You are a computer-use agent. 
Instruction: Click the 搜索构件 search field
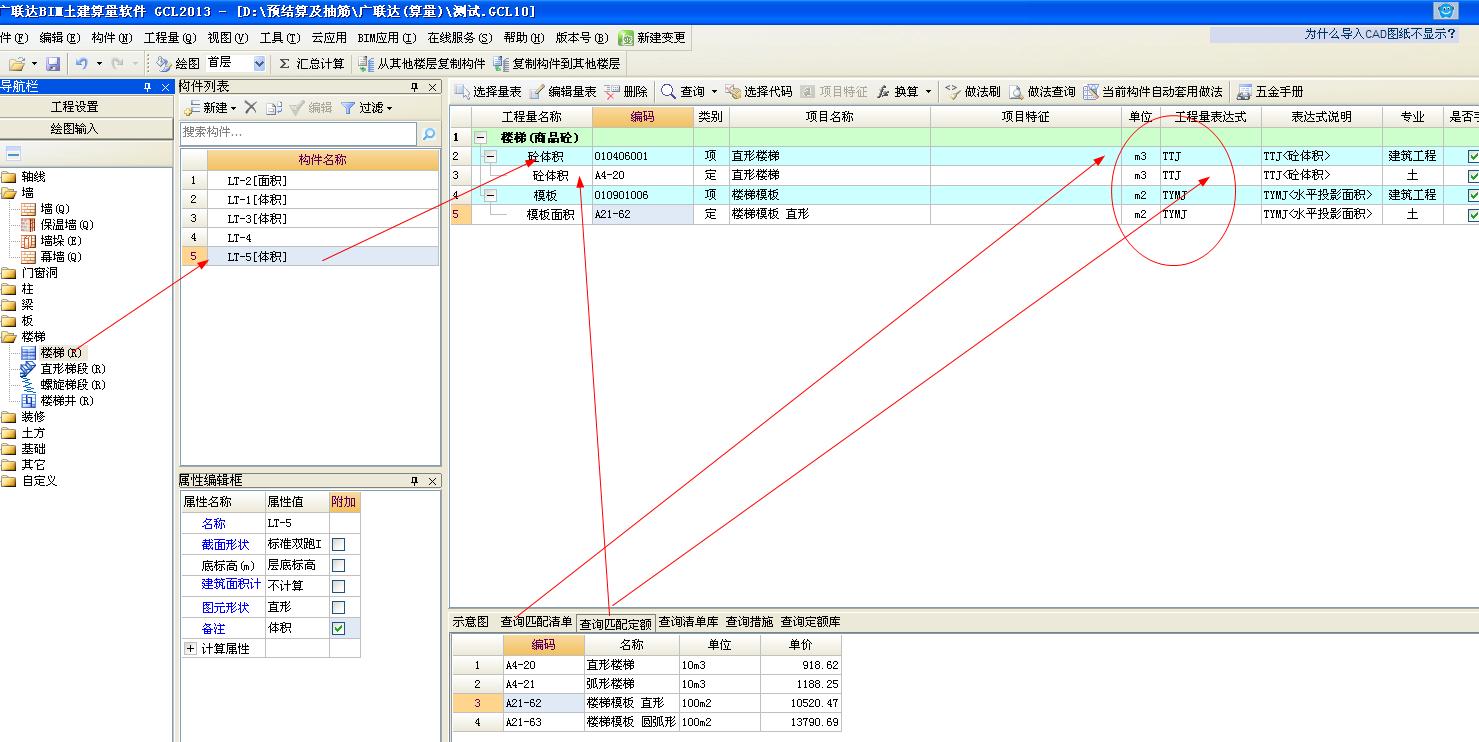(298, 133)
